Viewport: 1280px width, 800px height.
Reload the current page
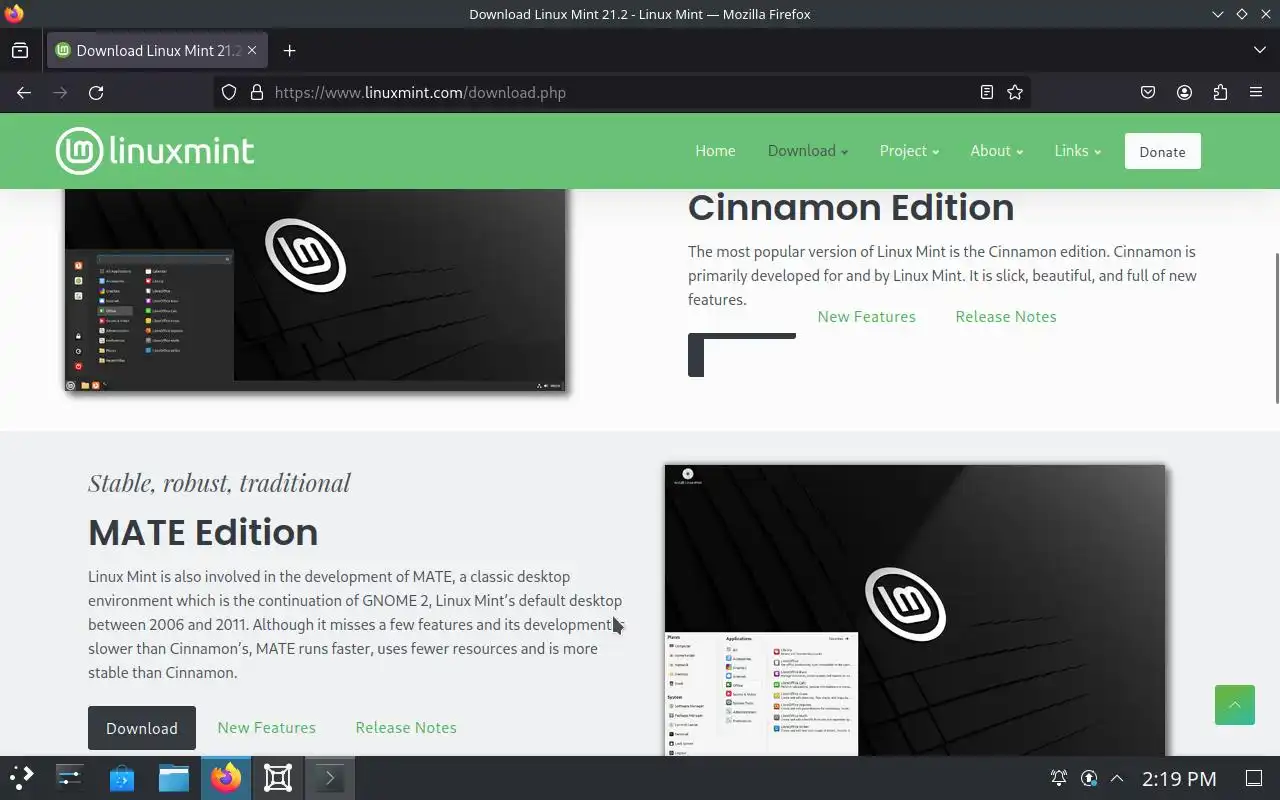(96, 93)
